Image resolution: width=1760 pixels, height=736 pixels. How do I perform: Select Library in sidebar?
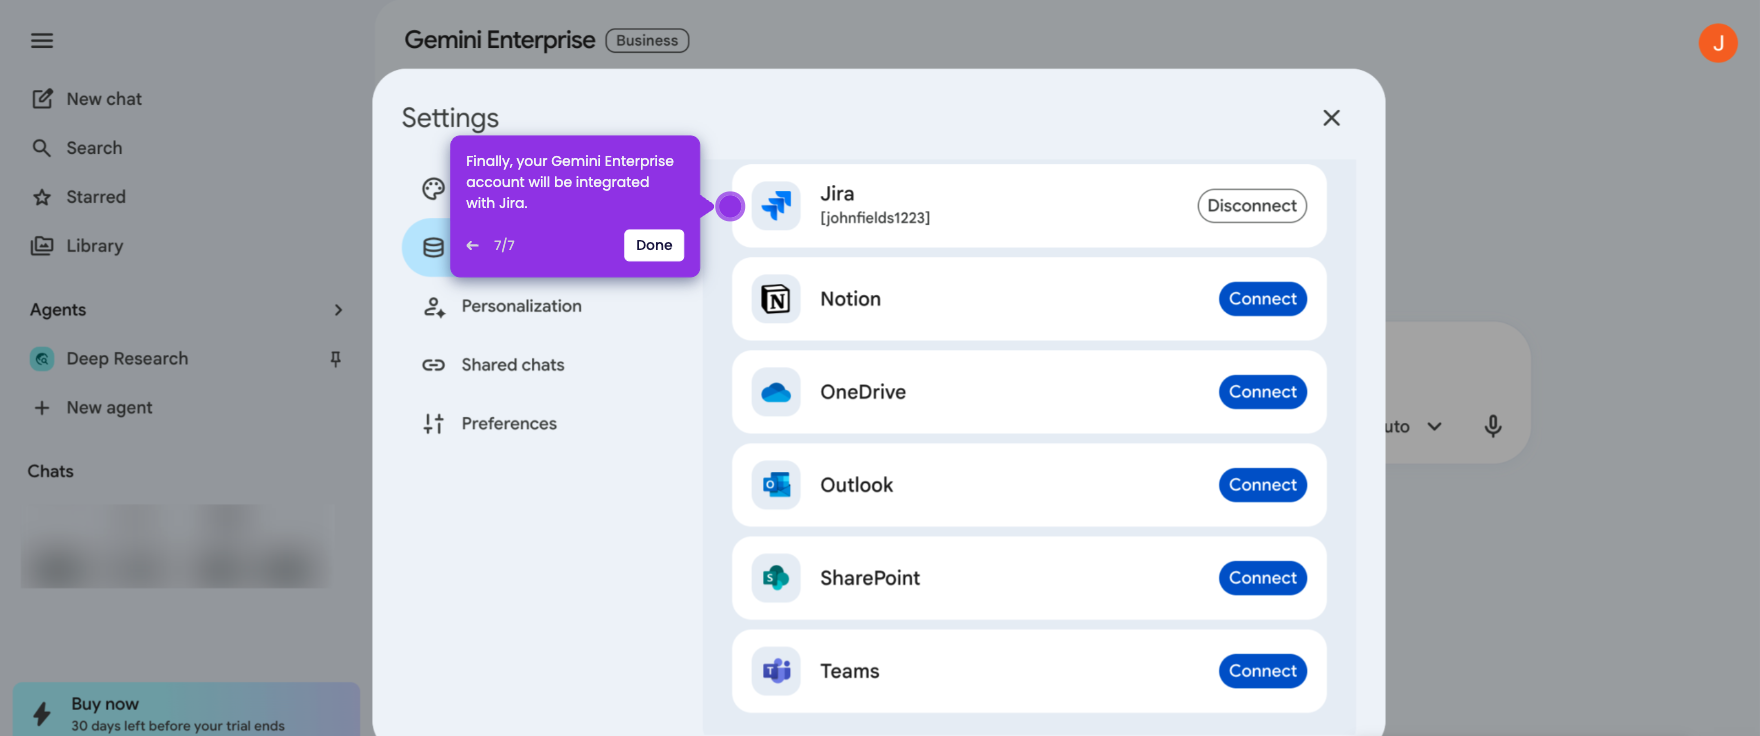coord(95,246)
